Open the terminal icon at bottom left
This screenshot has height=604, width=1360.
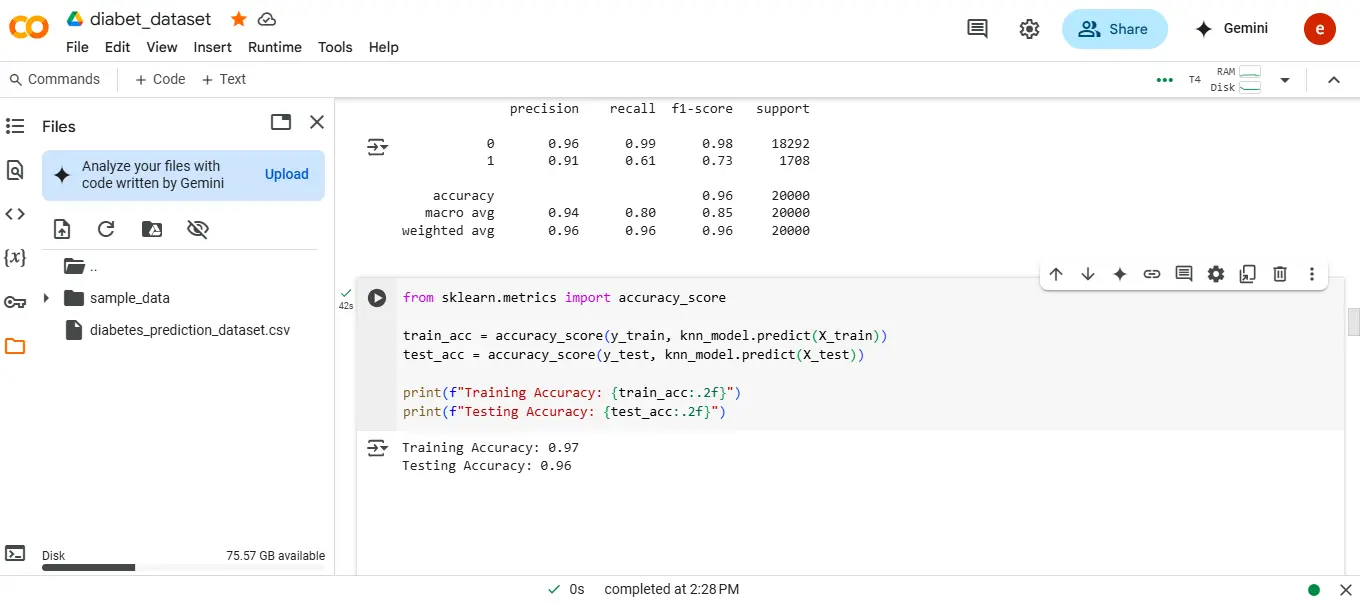point(15,553)
